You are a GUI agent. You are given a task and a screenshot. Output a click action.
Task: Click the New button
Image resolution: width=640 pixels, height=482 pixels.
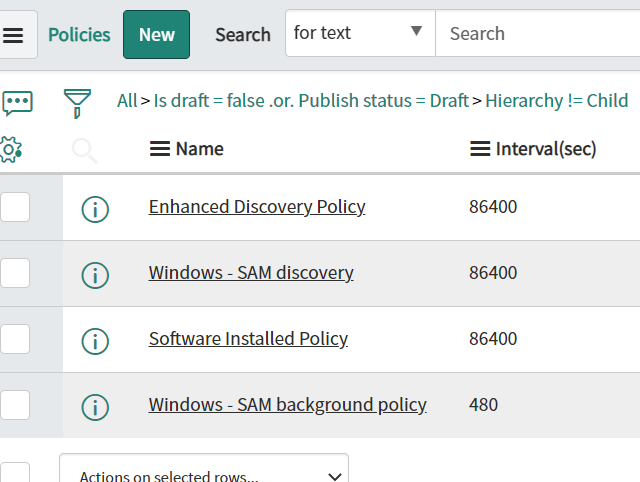pyautogui.click(x=157, y=35)
